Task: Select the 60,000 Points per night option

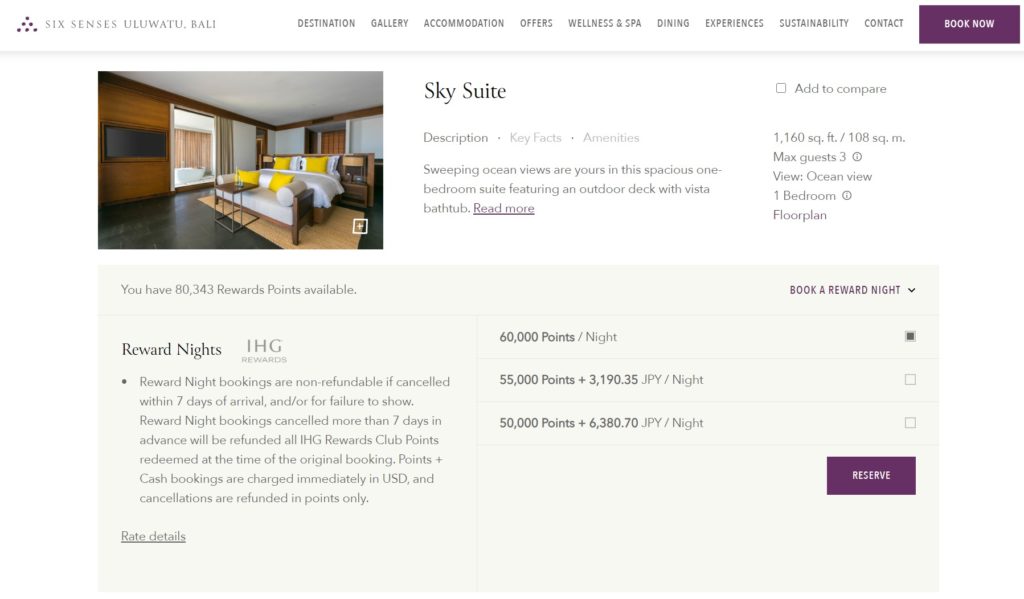Action: 910,337
